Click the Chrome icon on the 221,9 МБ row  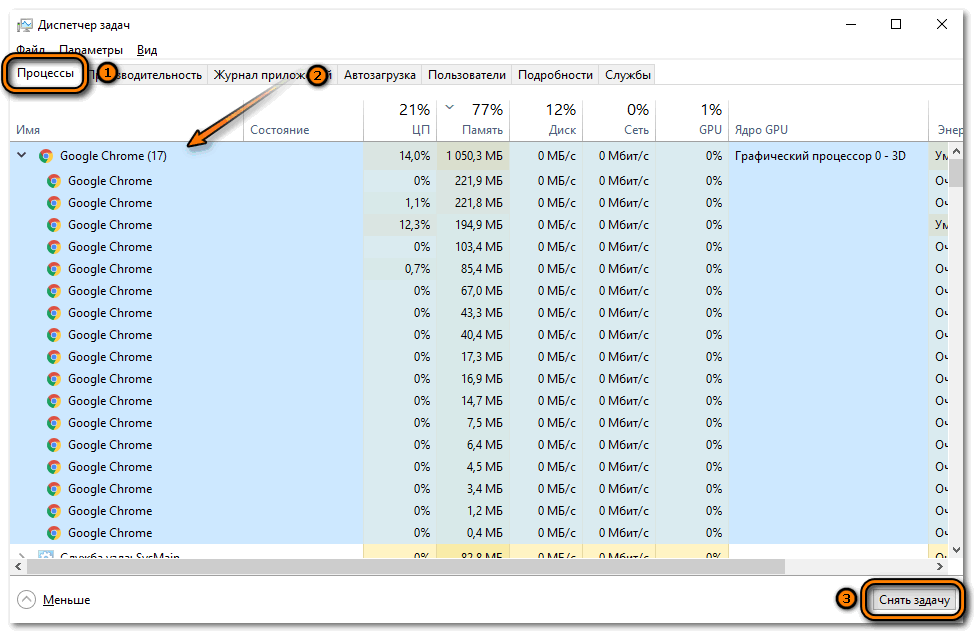(54, 181)
